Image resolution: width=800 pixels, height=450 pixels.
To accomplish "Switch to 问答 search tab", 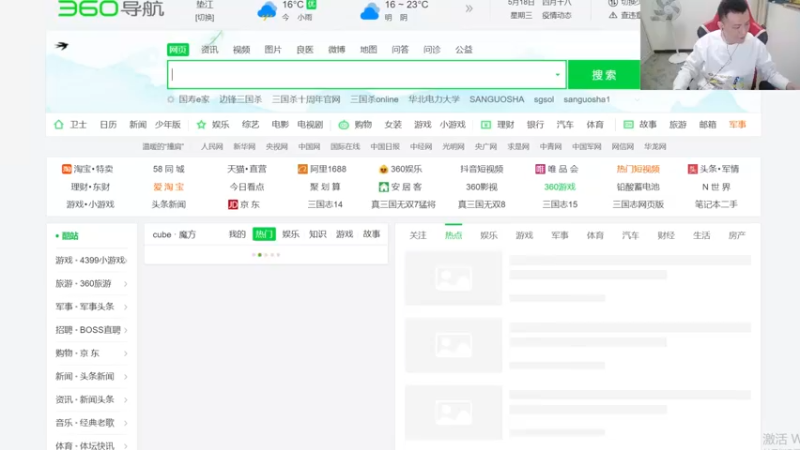I will point(400,49).
